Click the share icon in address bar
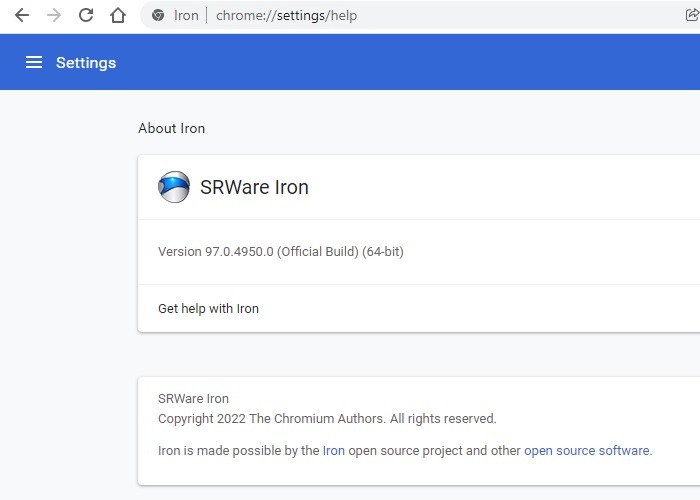This screenshot has height=500, width=700. (x=692, y=15)
